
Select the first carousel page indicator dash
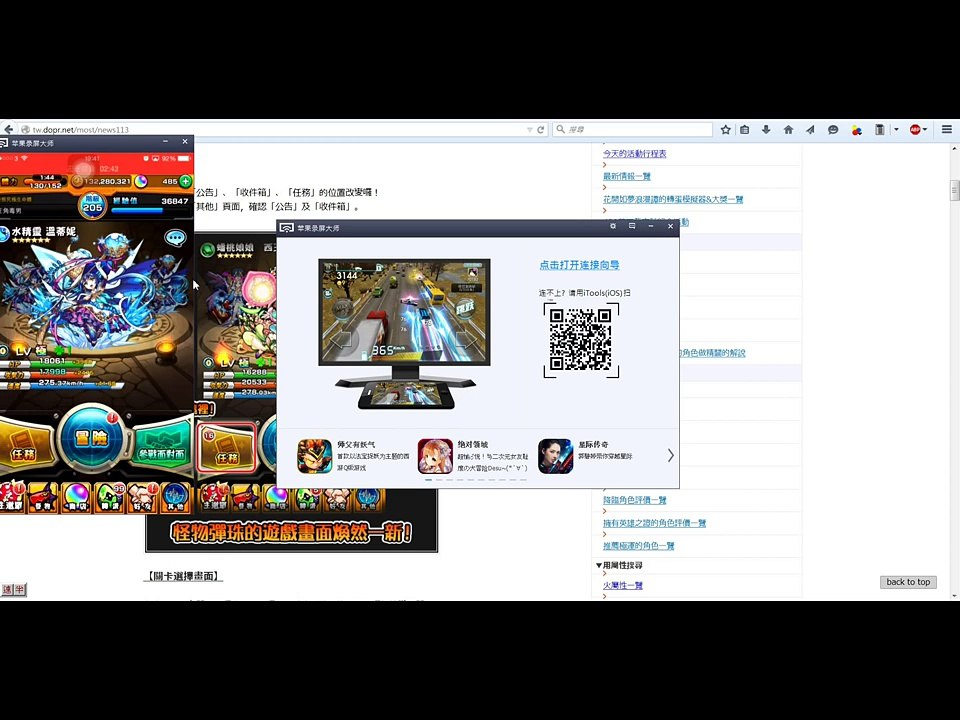point(429,480)
